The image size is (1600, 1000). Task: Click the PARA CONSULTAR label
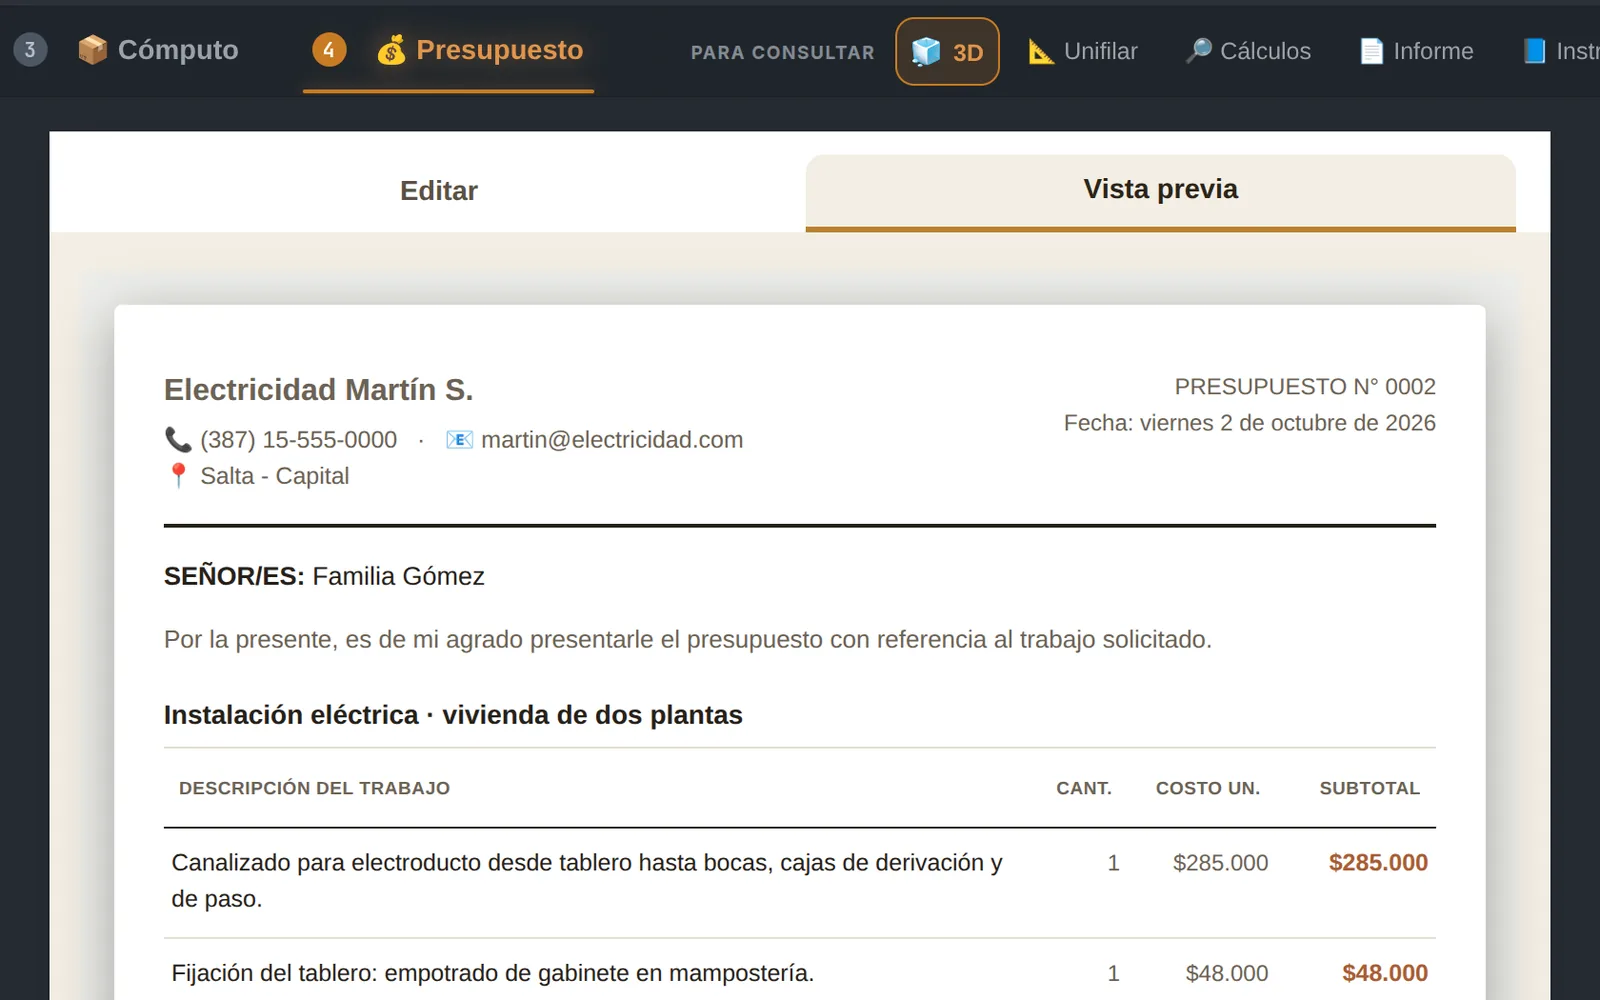[782, 53]
